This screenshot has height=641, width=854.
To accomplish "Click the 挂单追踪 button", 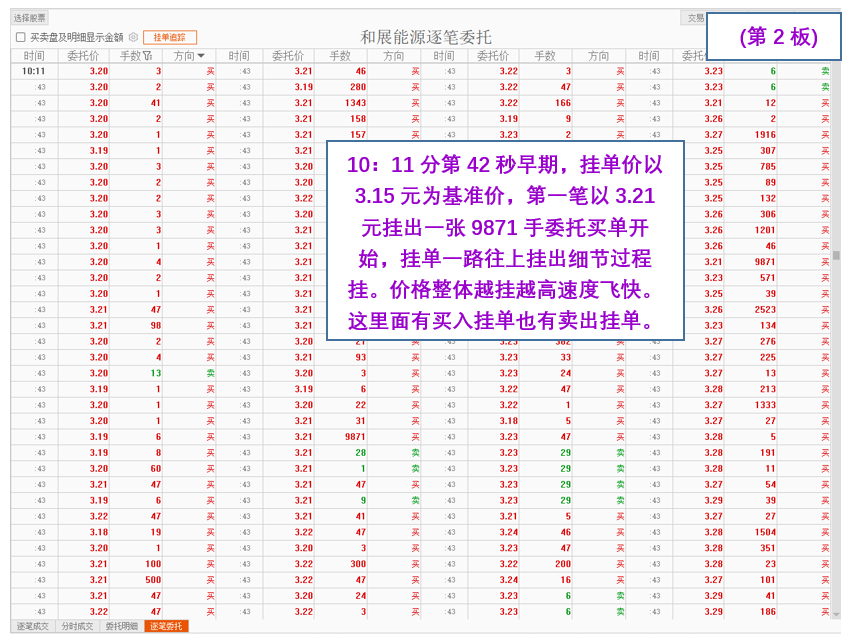I will [x=169, y=37].
